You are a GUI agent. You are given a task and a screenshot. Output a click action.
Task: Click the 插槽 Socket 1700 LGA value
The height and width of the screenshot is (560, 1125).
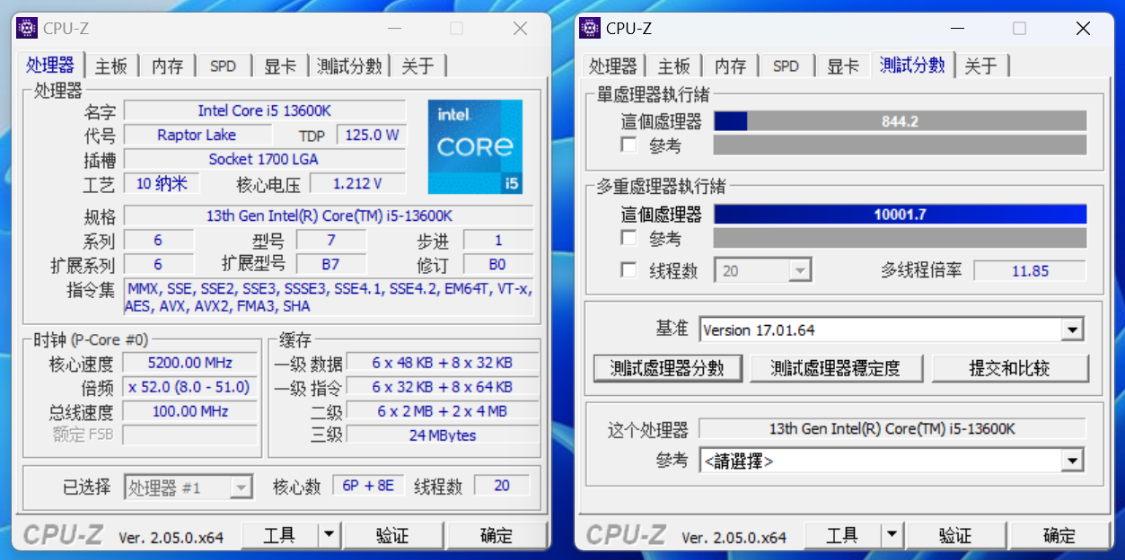[x=265, y=159]
